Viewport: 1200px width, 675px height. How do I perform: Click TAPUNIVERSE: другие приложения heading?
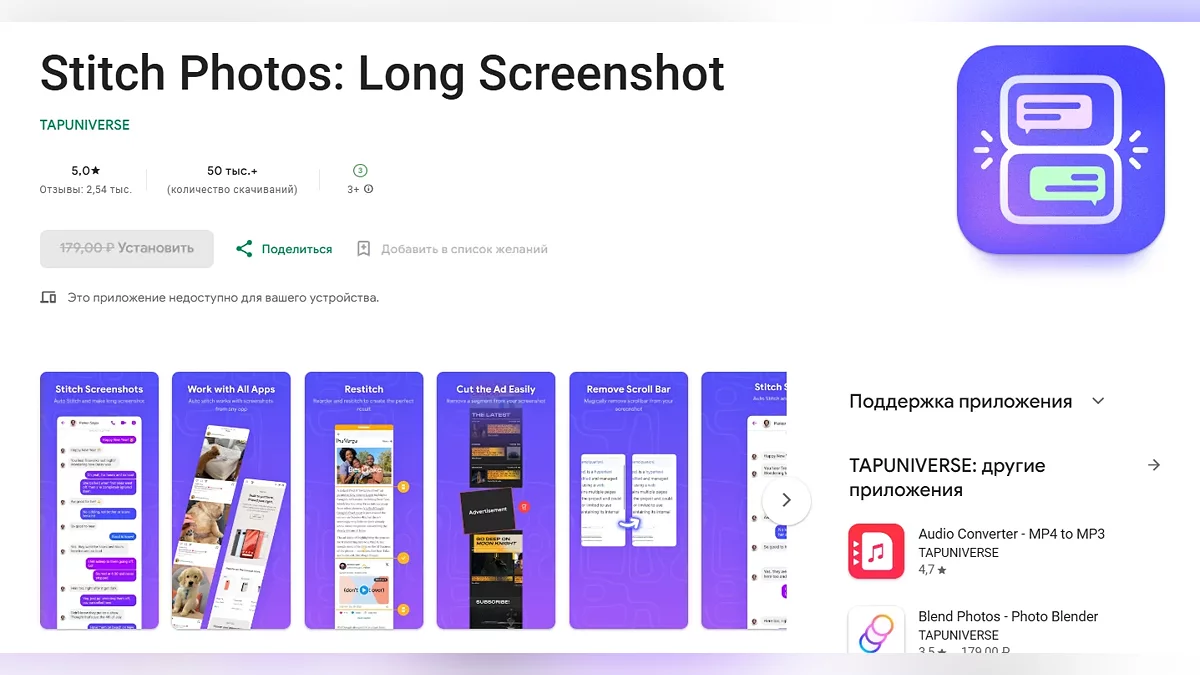[x=947, y=478]
